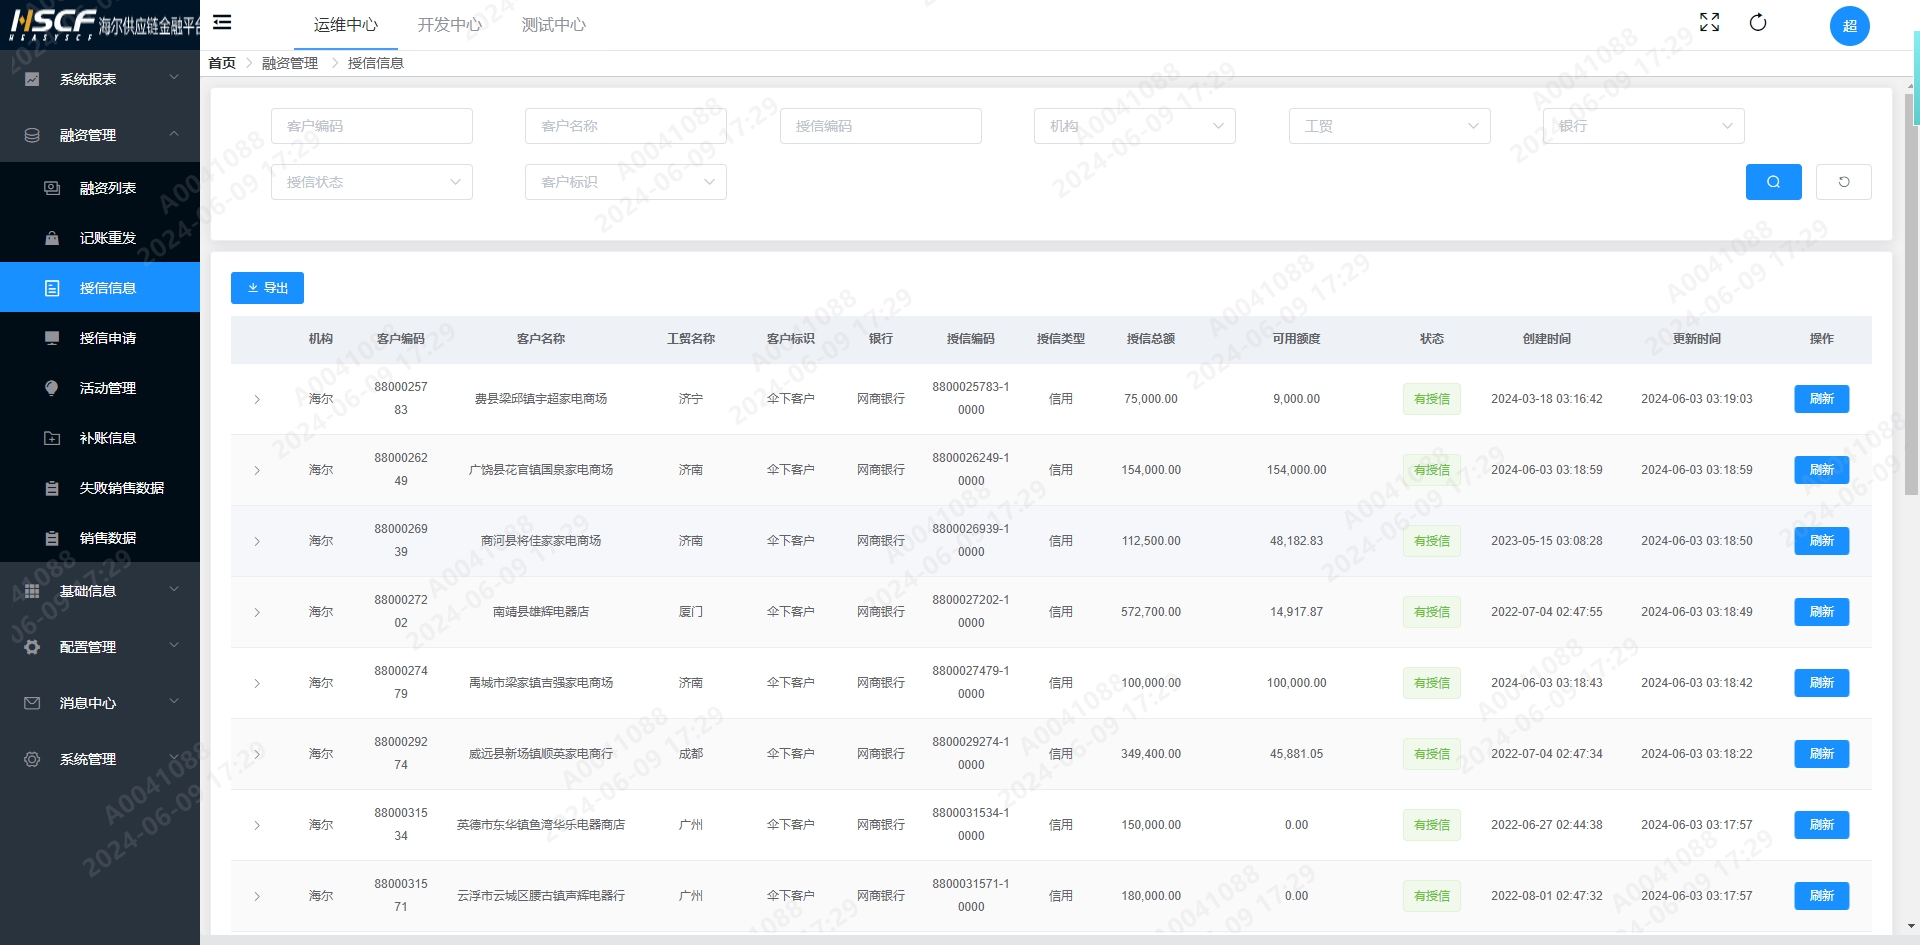Click 2023-05-15 03:08:28 creation time cell

pos(1547,541)
